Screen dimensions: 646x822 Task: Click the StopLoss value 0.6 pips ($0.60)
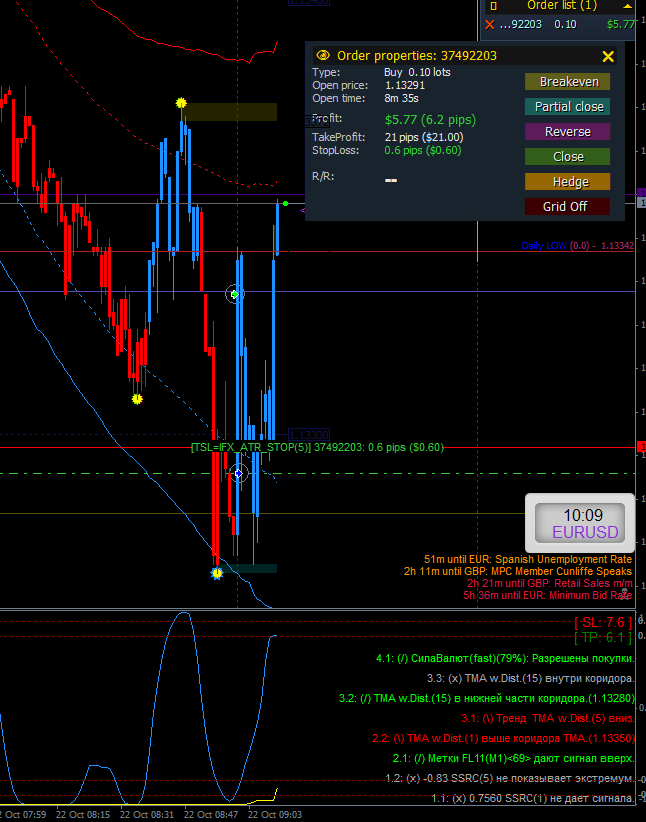[x=423, y=150]
